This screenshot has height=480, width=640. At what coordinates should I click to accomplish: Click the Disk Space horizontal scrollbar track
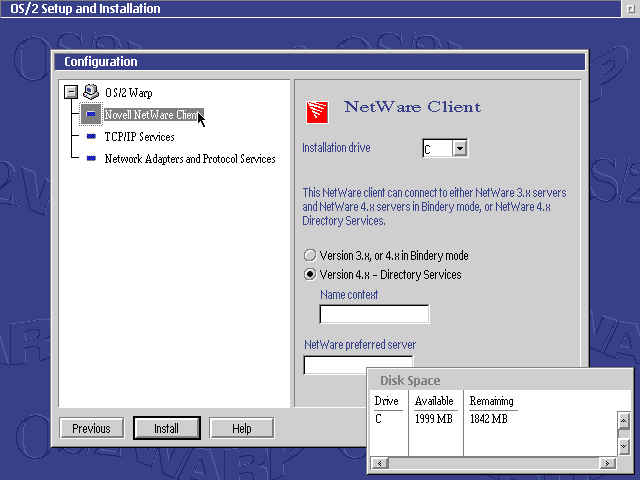pyautogui.click(x=493, y=463)
